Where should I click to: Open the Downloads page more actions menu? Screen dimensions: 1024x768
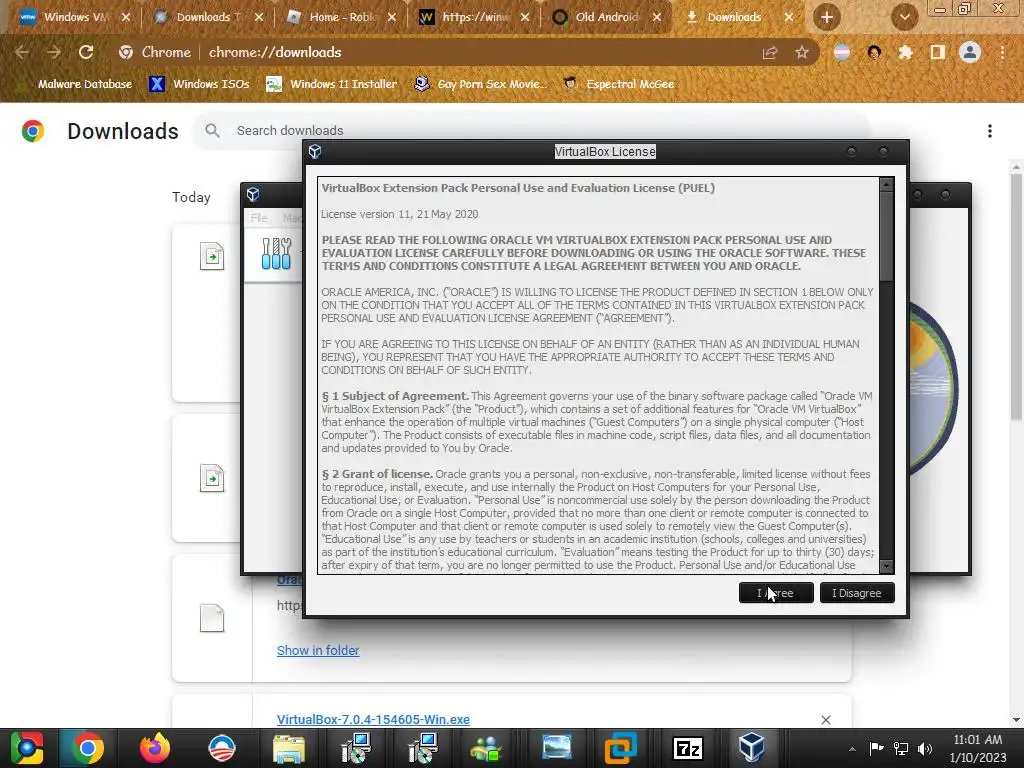(x=990, y=131)
